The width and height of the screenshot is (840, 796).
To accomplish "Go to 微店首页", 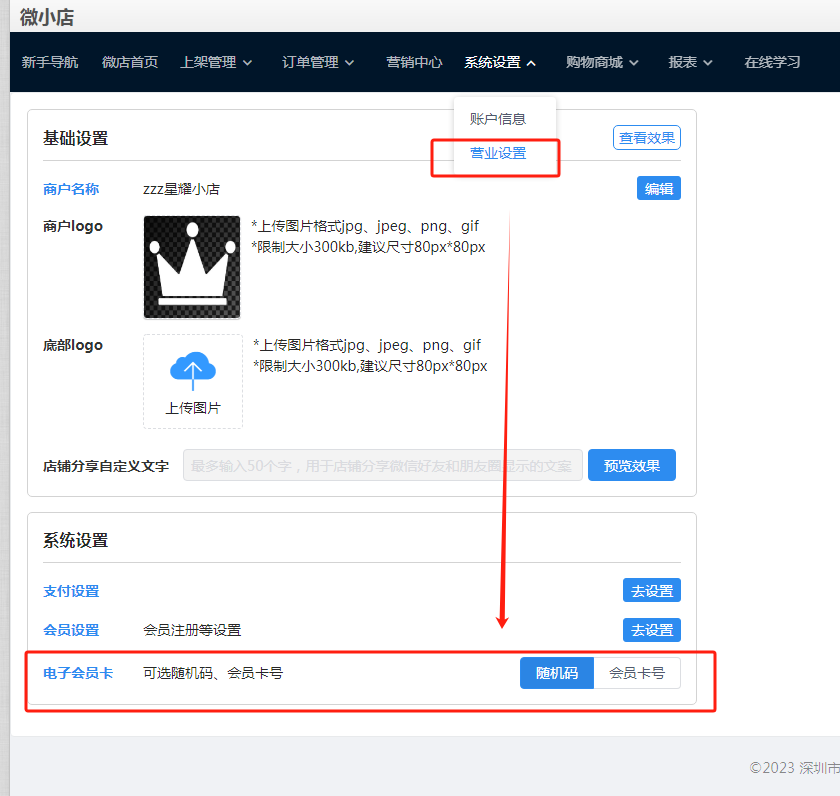I will (130, 62).
